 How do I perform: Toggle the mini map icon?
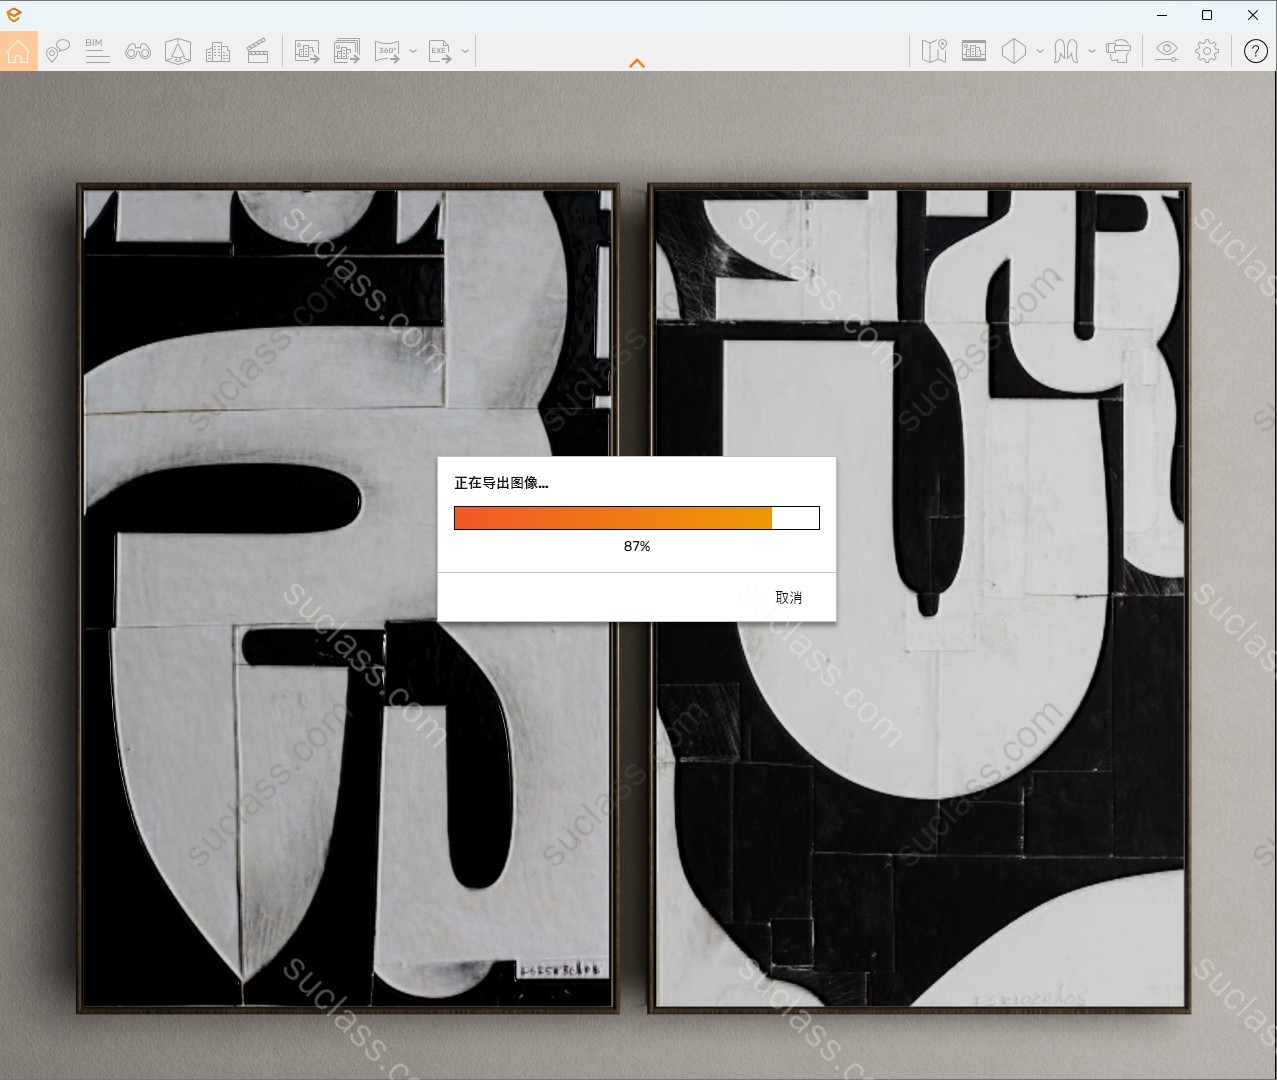(934, 51)
